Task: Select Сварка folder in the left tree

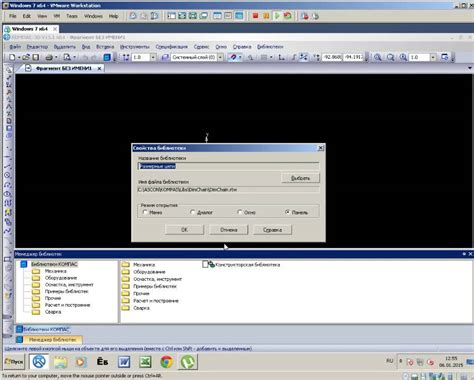Action: pos(53,312)
